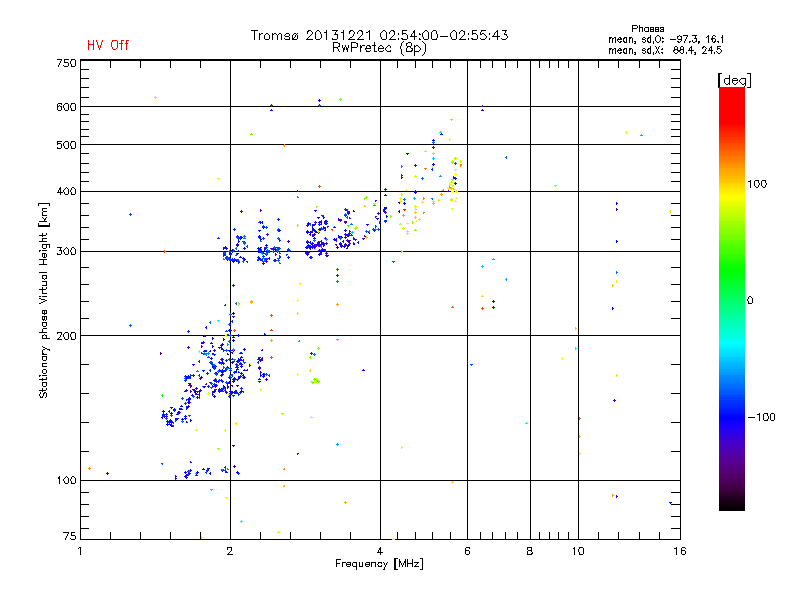
Task: Click the x-axis tick label '2'
Action: click(230, 551)
